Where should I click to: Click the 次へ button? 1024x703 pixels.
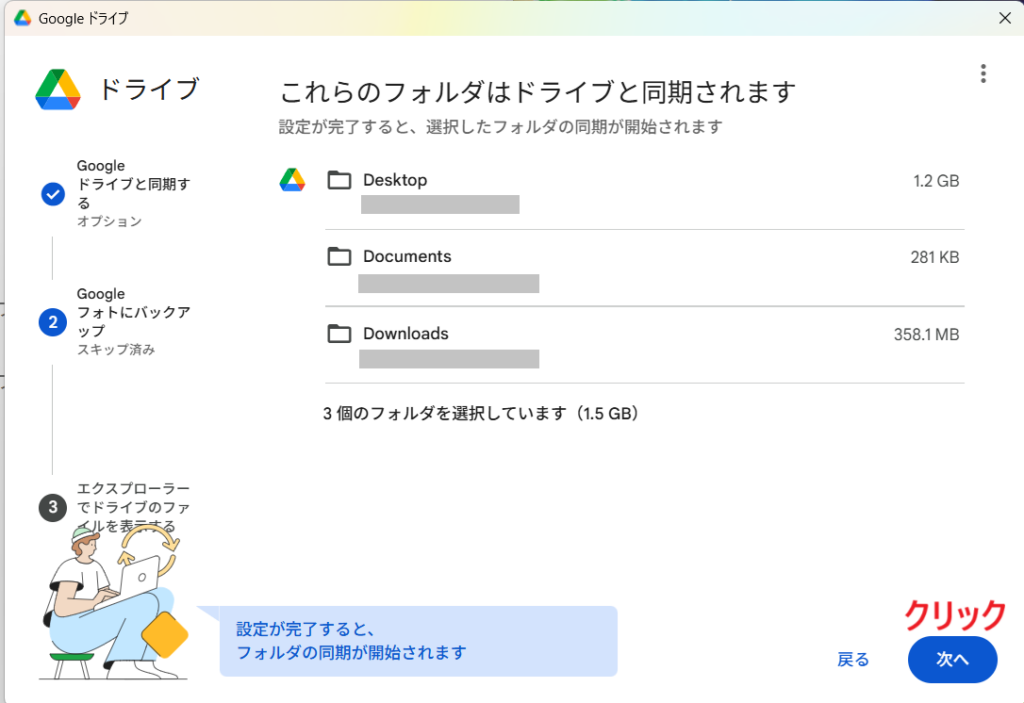tap(952, 660)
